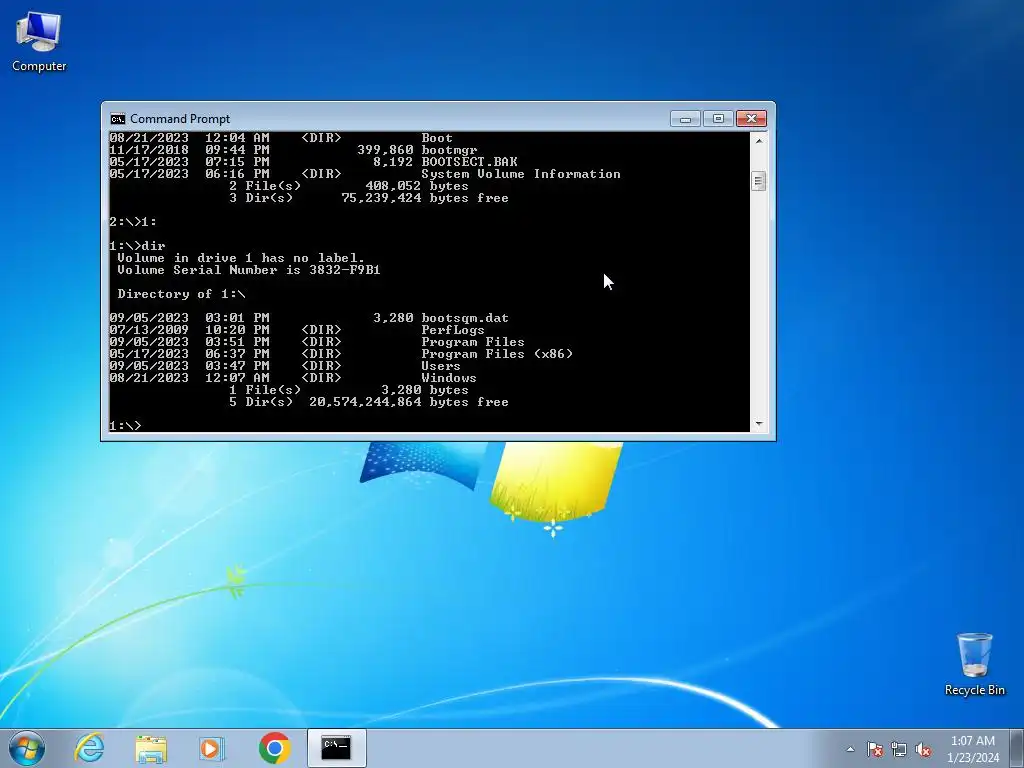Launch Internet Explorer from the taskbar
Viewport: 1024px width, 768px height.
coord(89,748)
